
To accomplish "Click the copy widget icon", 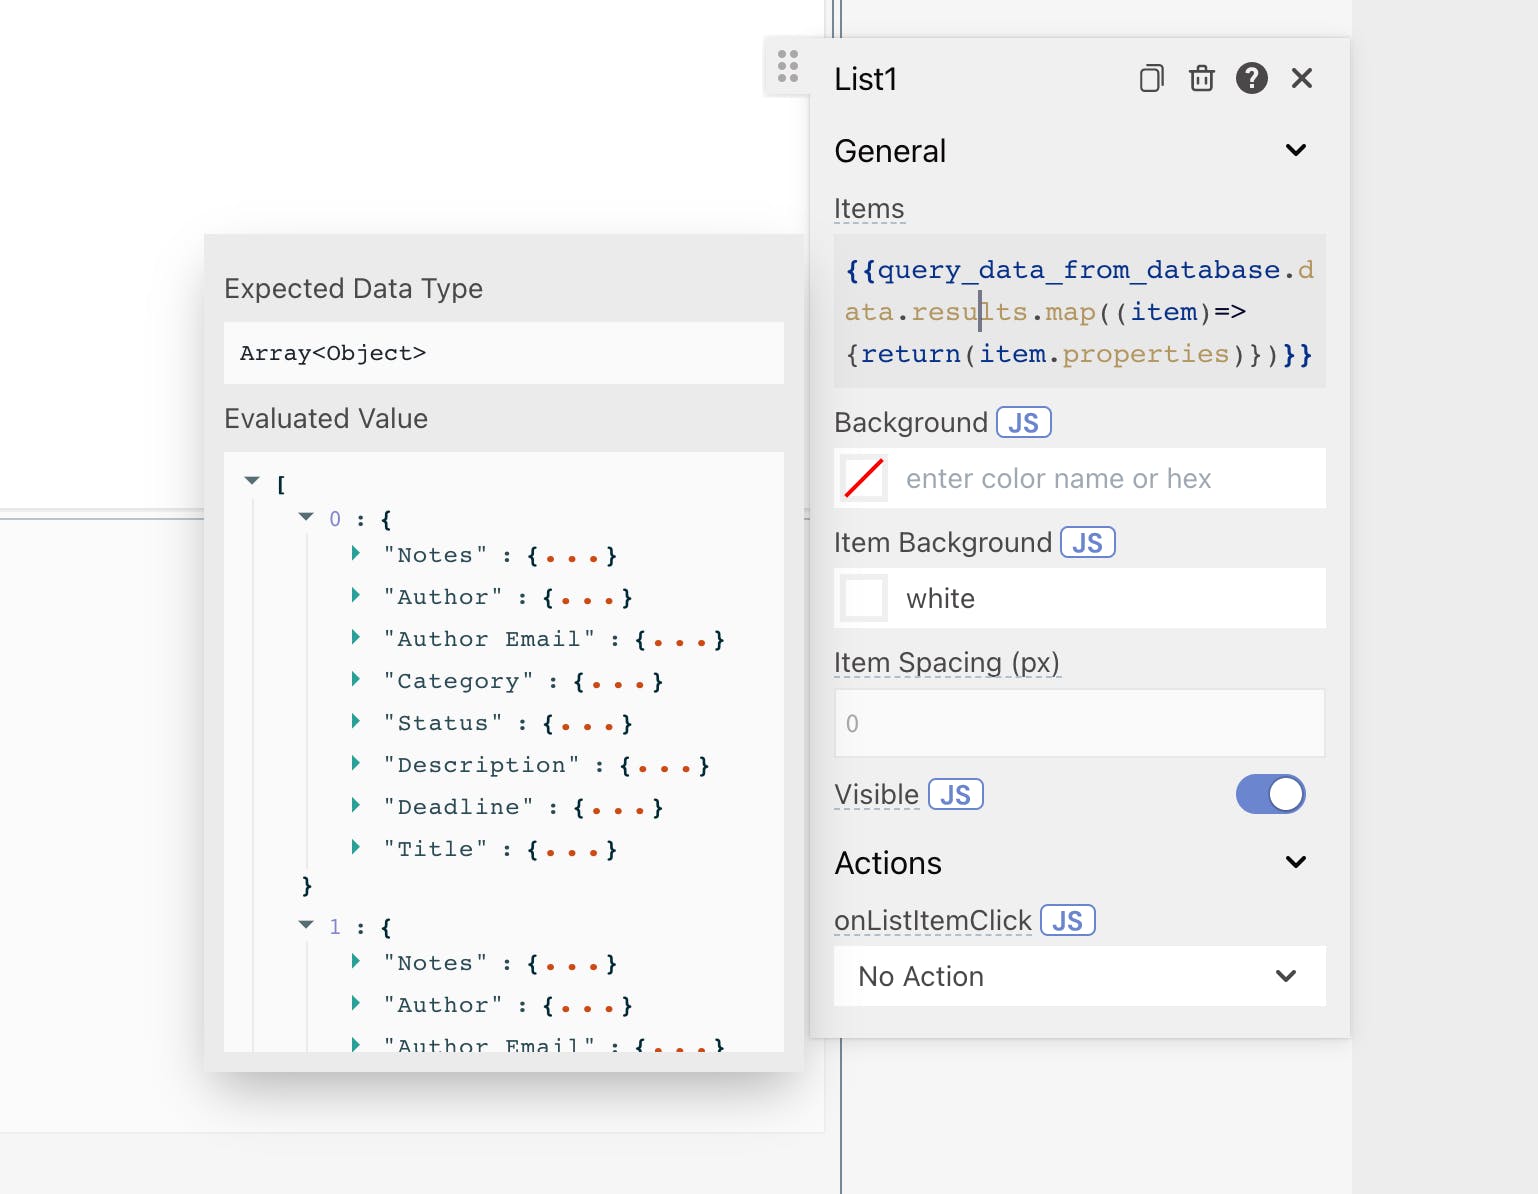I will pos(1151,78).
